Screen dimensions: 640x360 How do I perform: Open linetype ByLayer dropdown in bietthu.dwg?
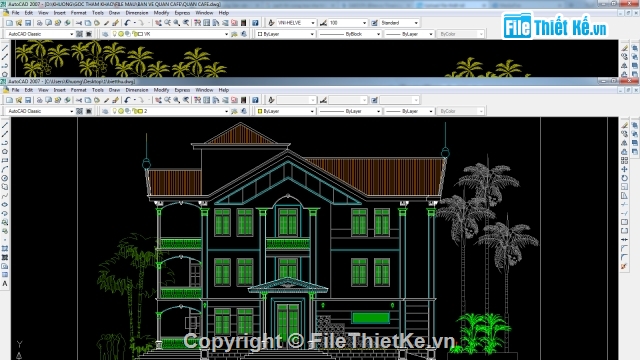349,111
